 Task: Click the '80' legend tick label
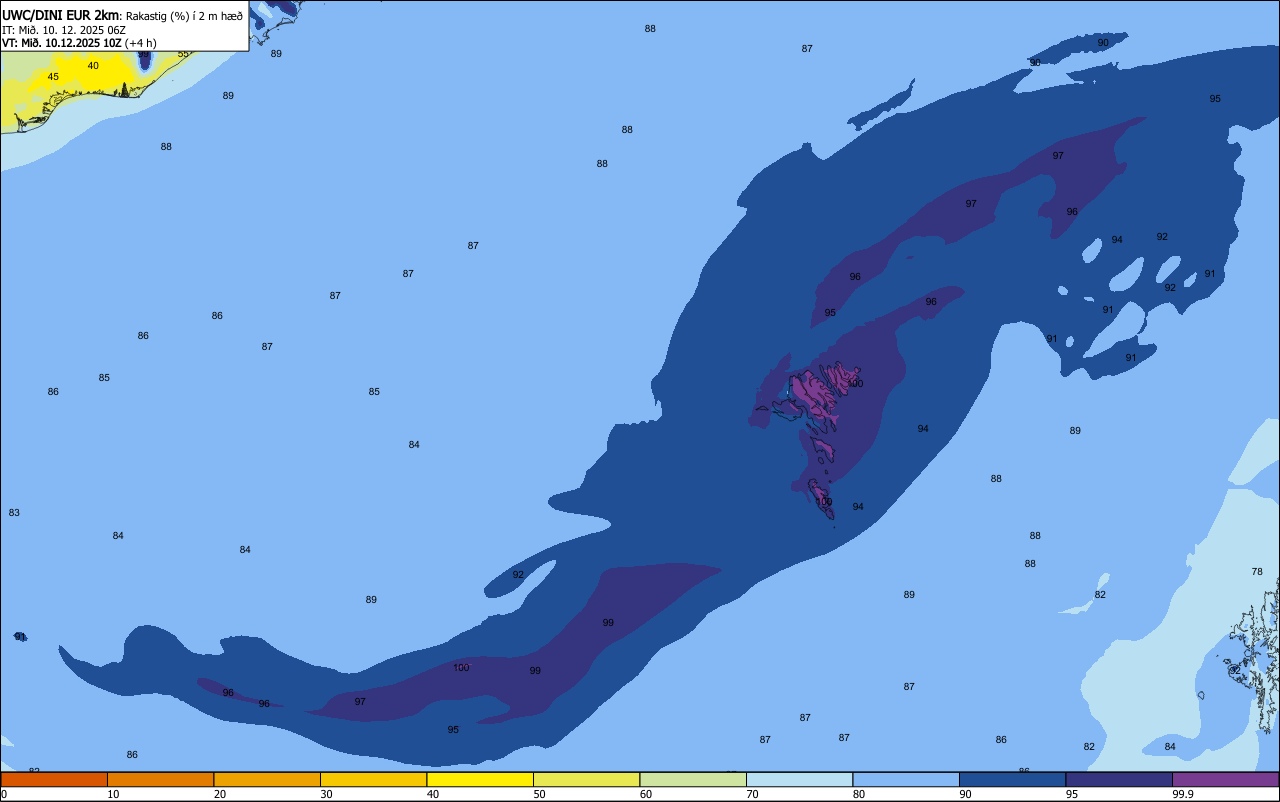pyautogui.click(x=859, y=794)
